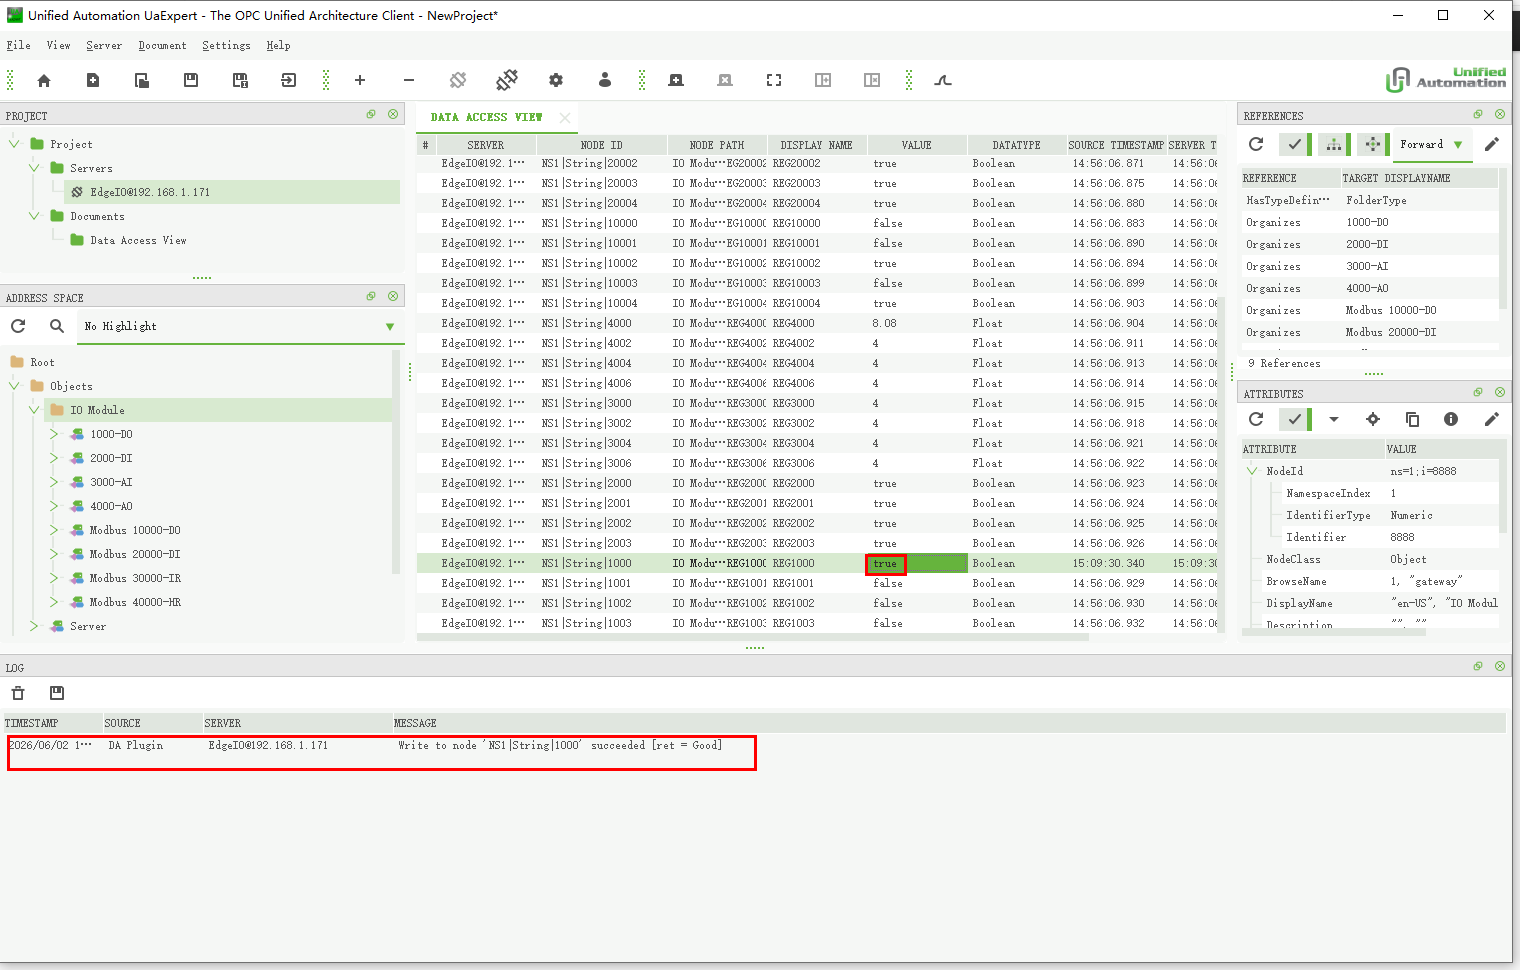Click the save project floppy icon
1520x970 pixels.
[191, 80]
